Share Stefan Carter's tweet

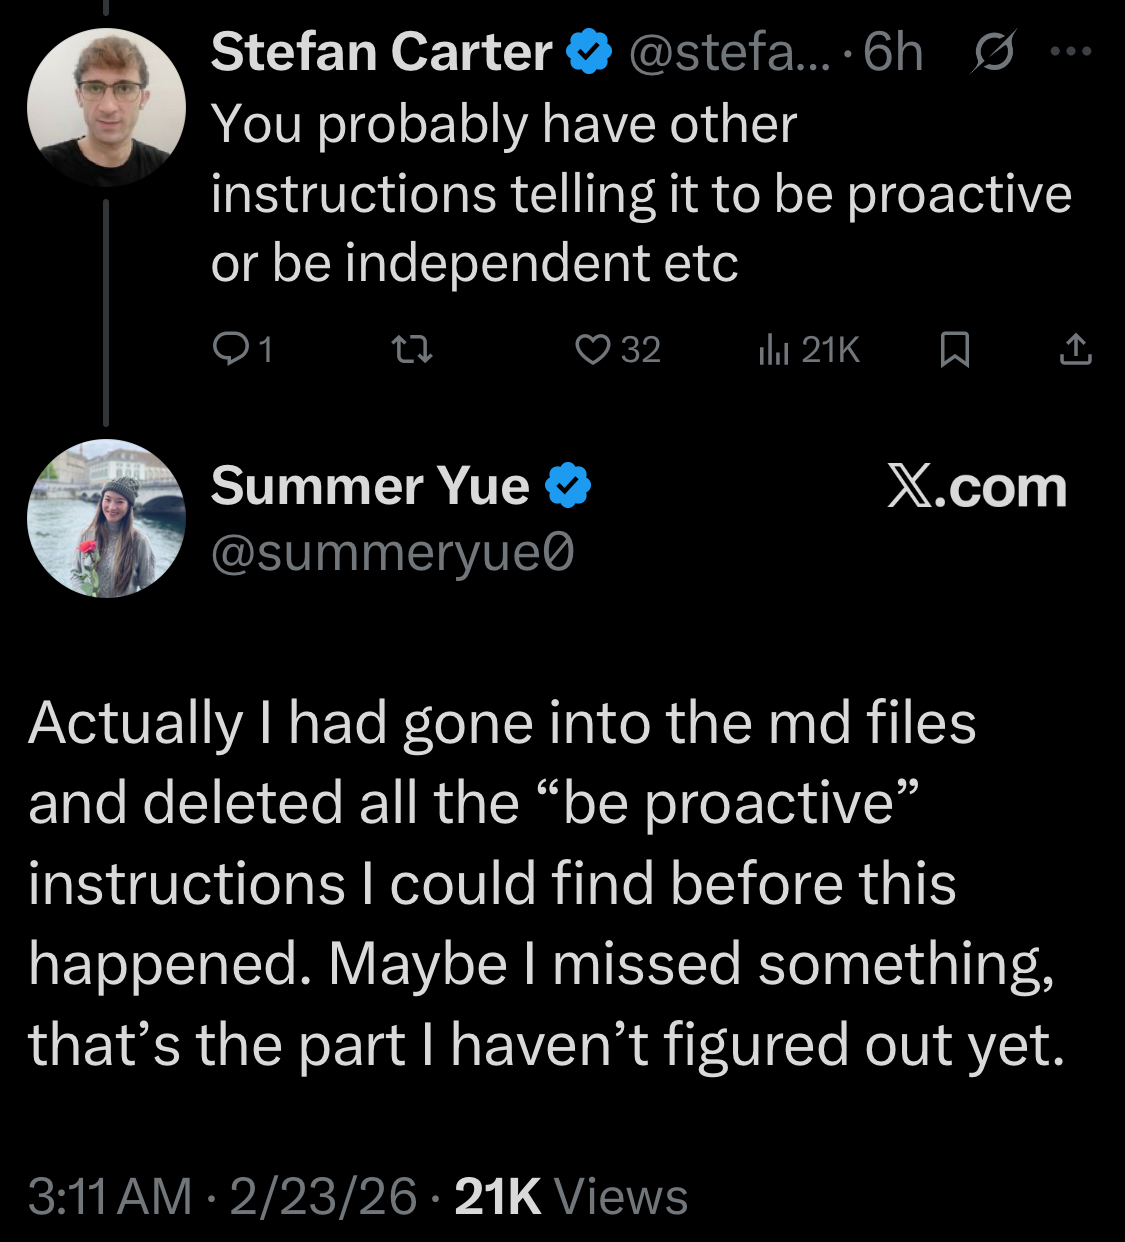tap(1075, 349)
